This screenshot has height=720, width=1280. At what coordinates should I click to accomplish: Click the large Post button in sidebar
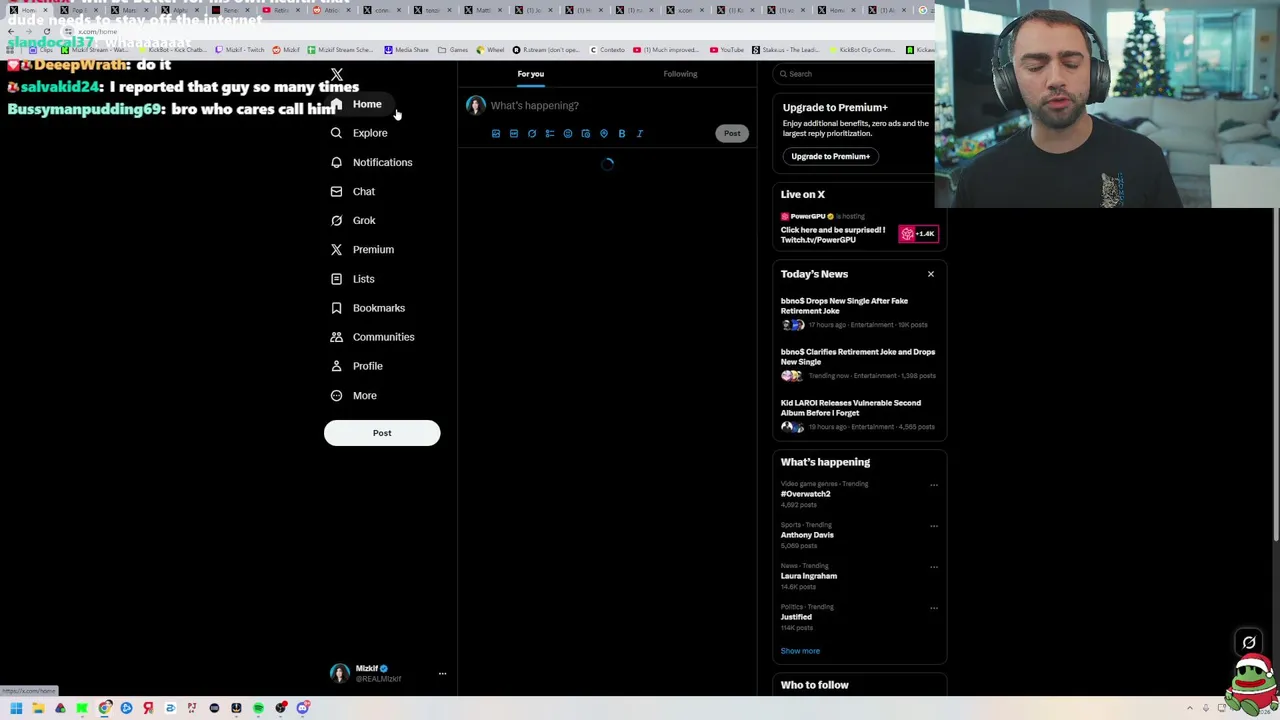[x=382, y=433]
